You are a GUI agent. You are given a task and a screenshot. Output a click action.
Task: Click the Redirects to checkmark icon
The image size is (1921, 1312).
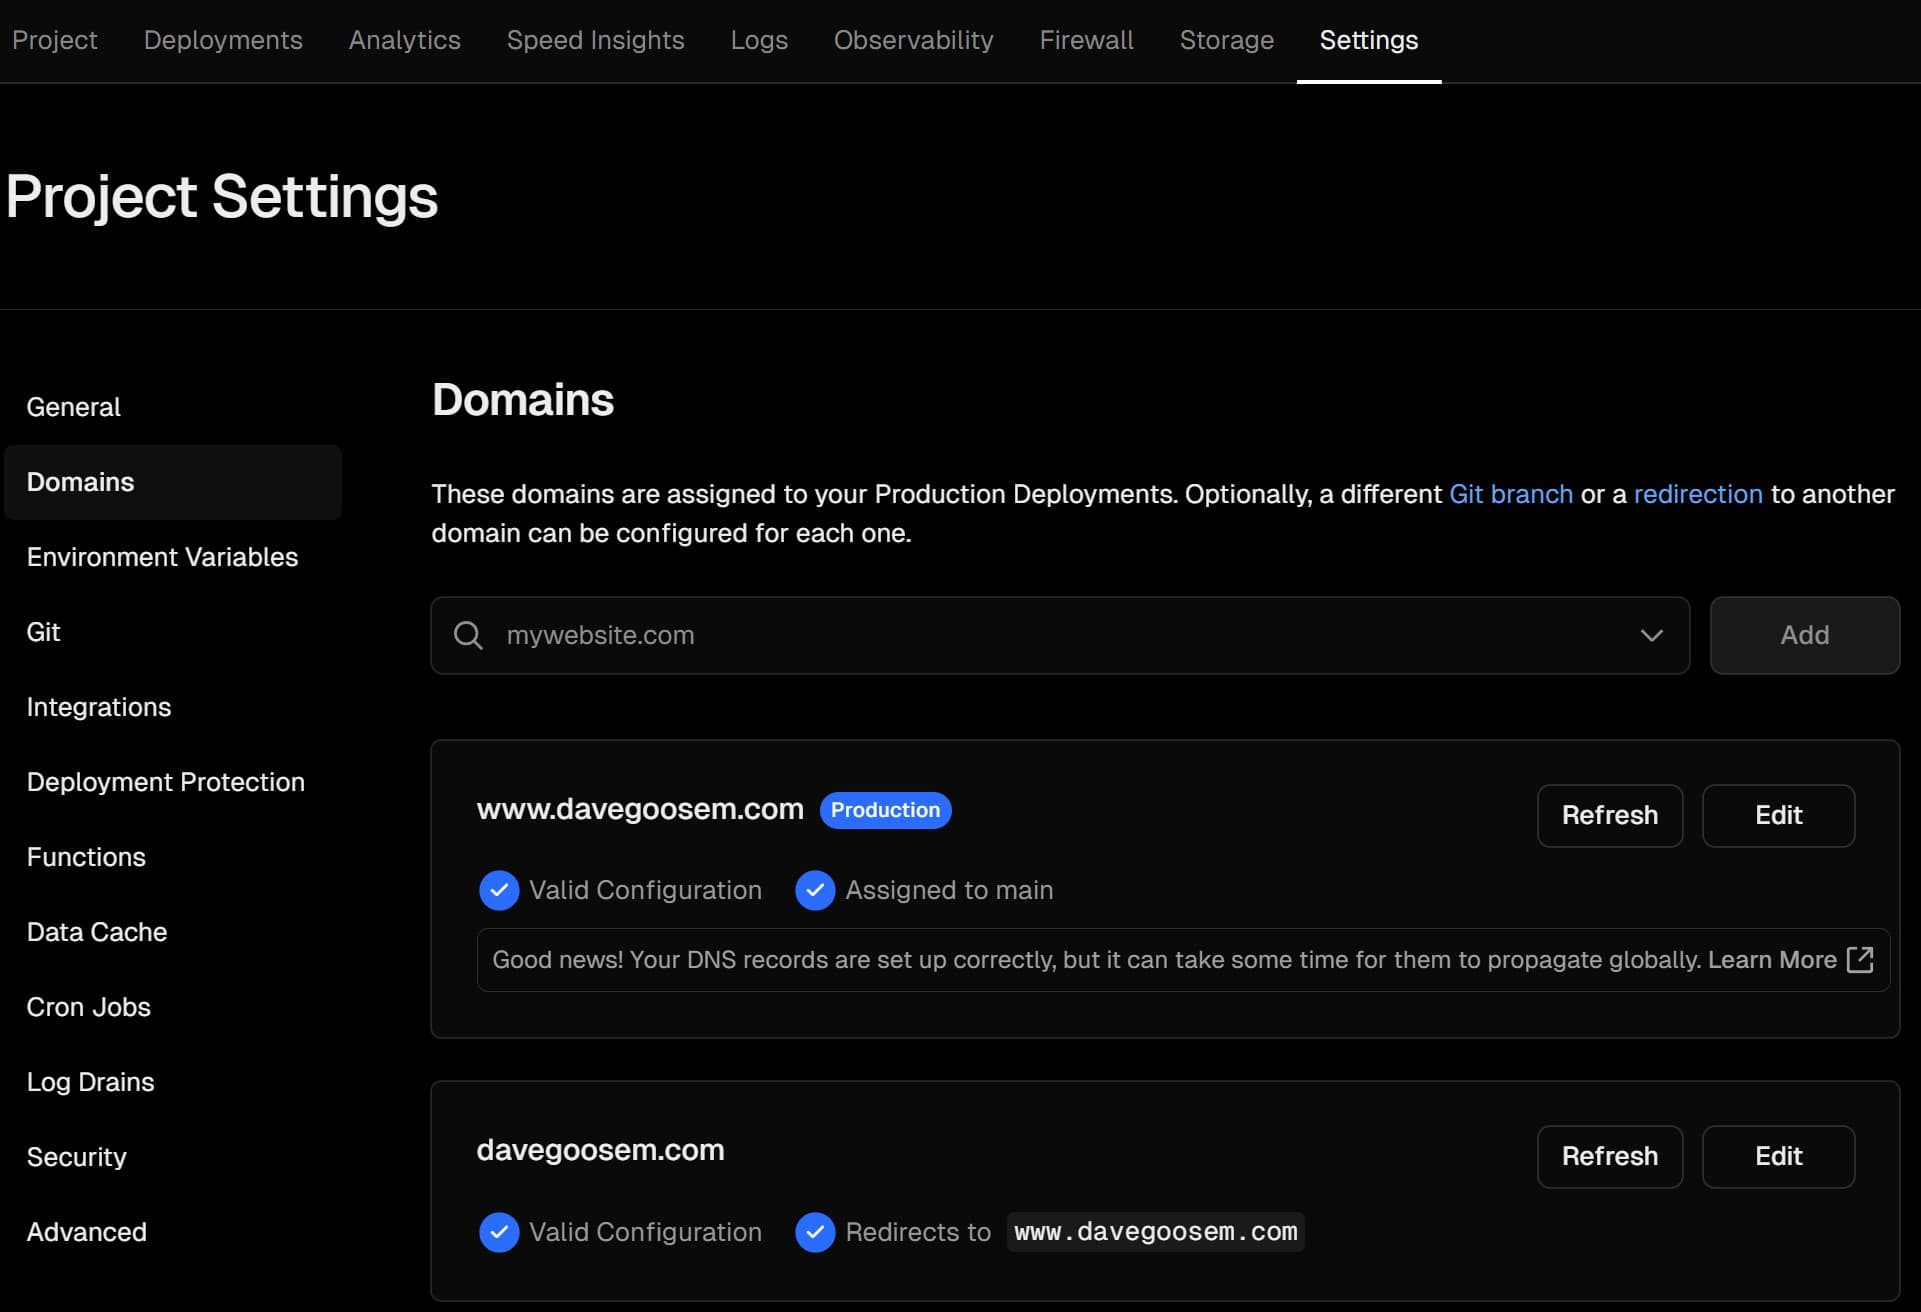pyautogui.click(x=815, y=1232)
